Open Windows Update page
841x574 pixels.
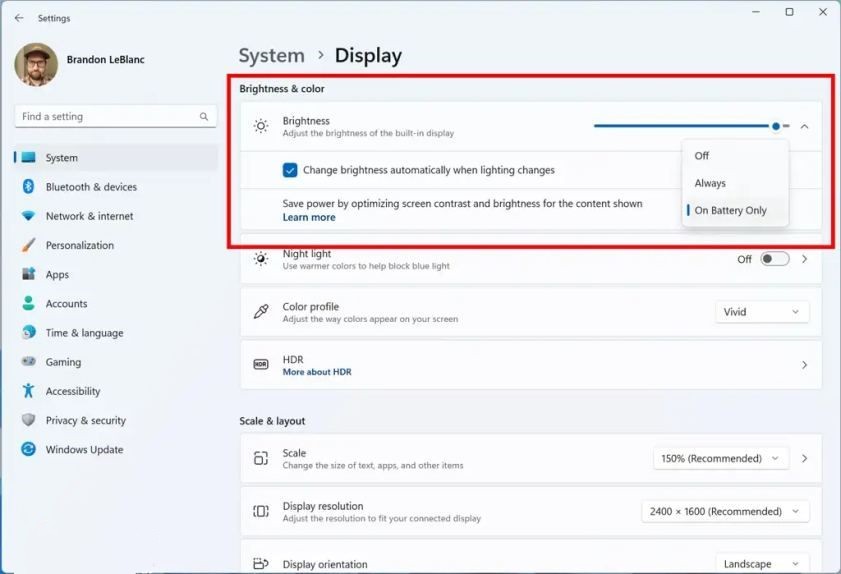[x=84, y=450]
